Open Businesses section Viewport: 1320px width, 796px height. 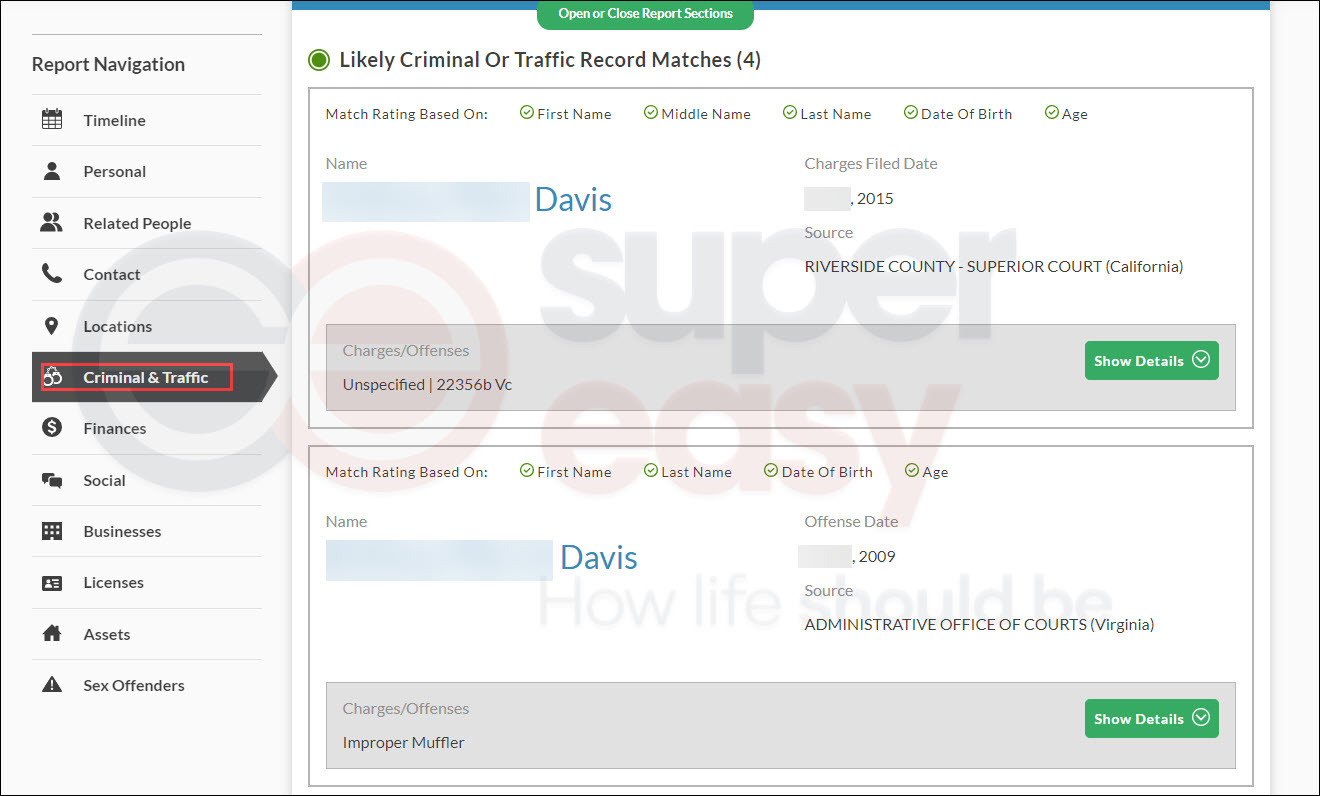coord(146,531)
